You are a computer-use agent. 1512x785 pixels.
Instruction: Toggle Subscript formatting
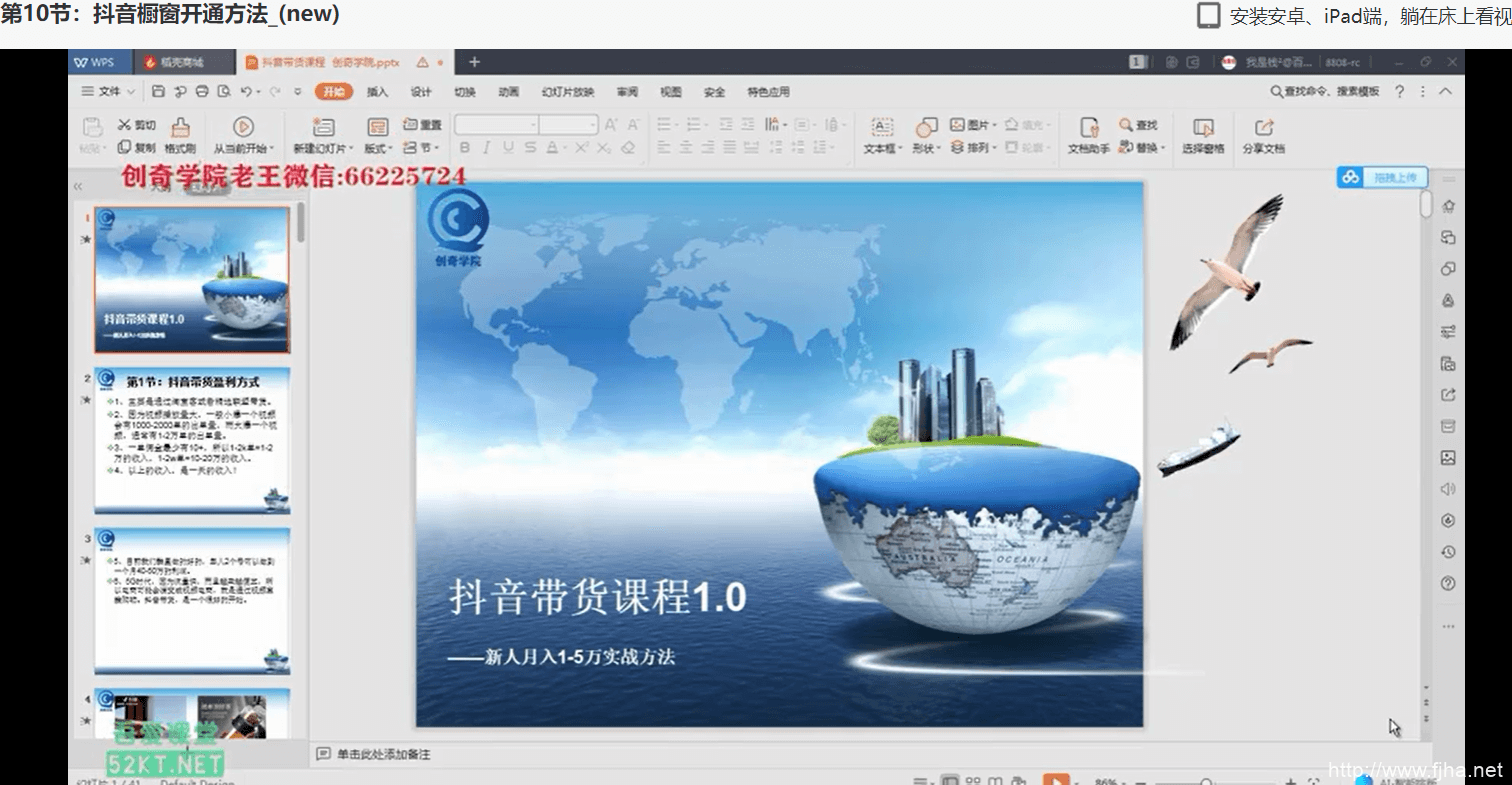click(x=604, y=147)
